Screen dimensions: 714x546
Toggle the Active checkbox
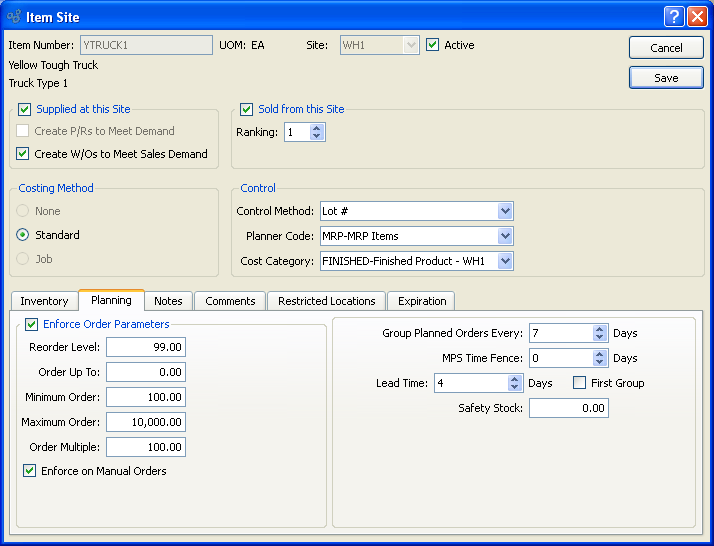(x=433, y=45)
